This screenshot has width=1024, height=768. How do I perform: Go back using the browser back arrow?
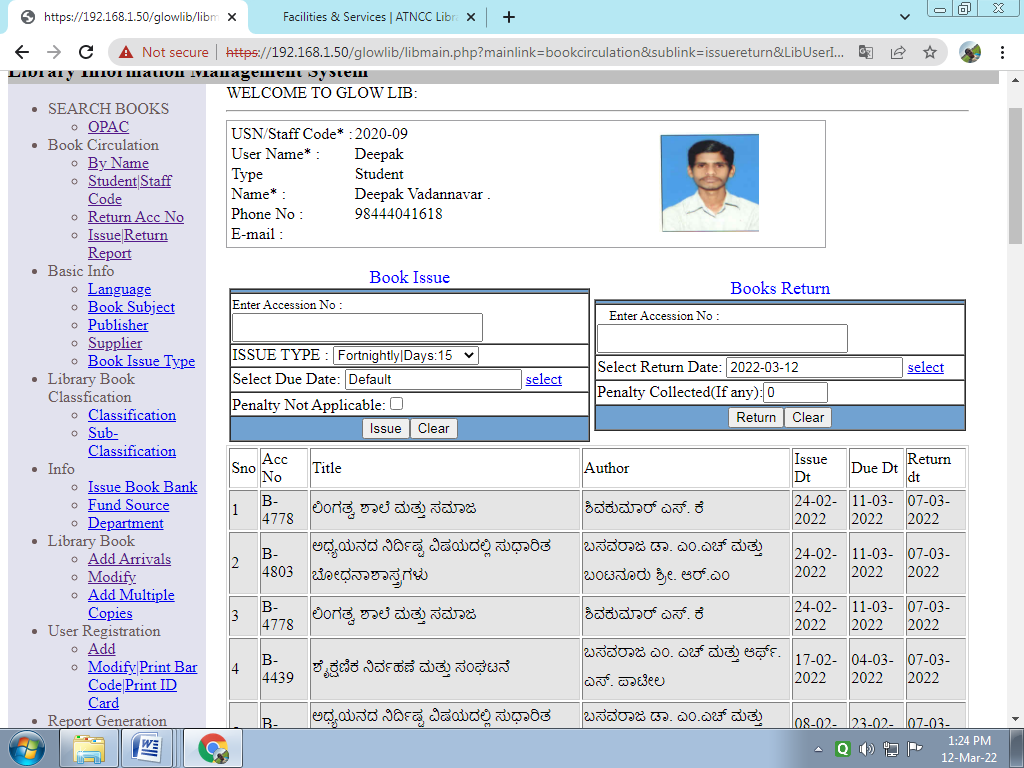(21, 52)
